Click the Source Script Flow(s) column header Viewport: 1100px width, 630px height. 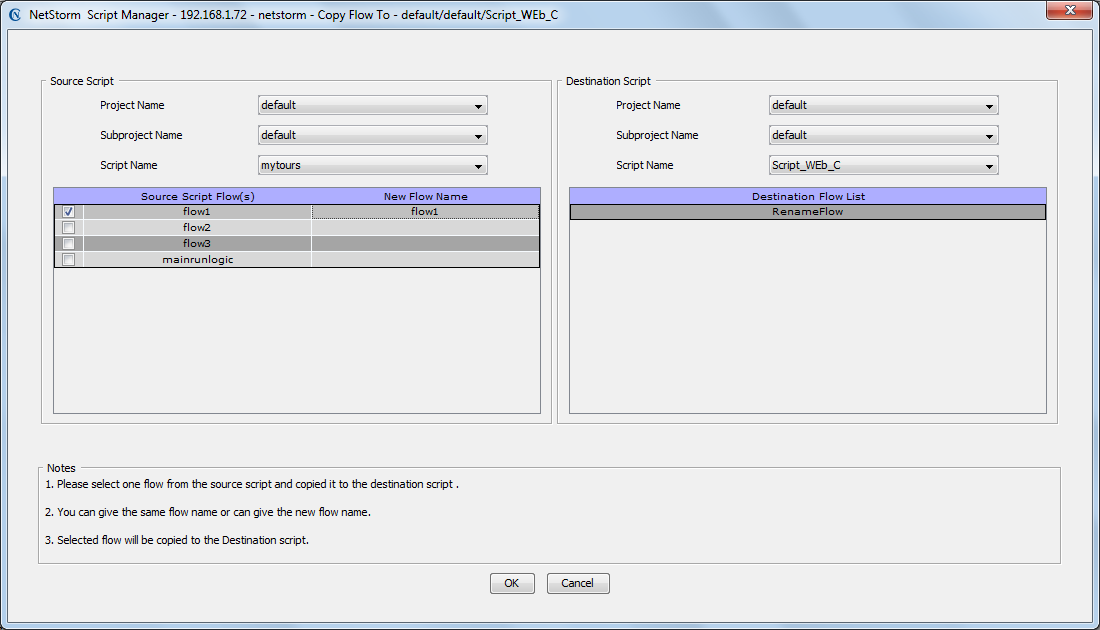tap(198, 196)
